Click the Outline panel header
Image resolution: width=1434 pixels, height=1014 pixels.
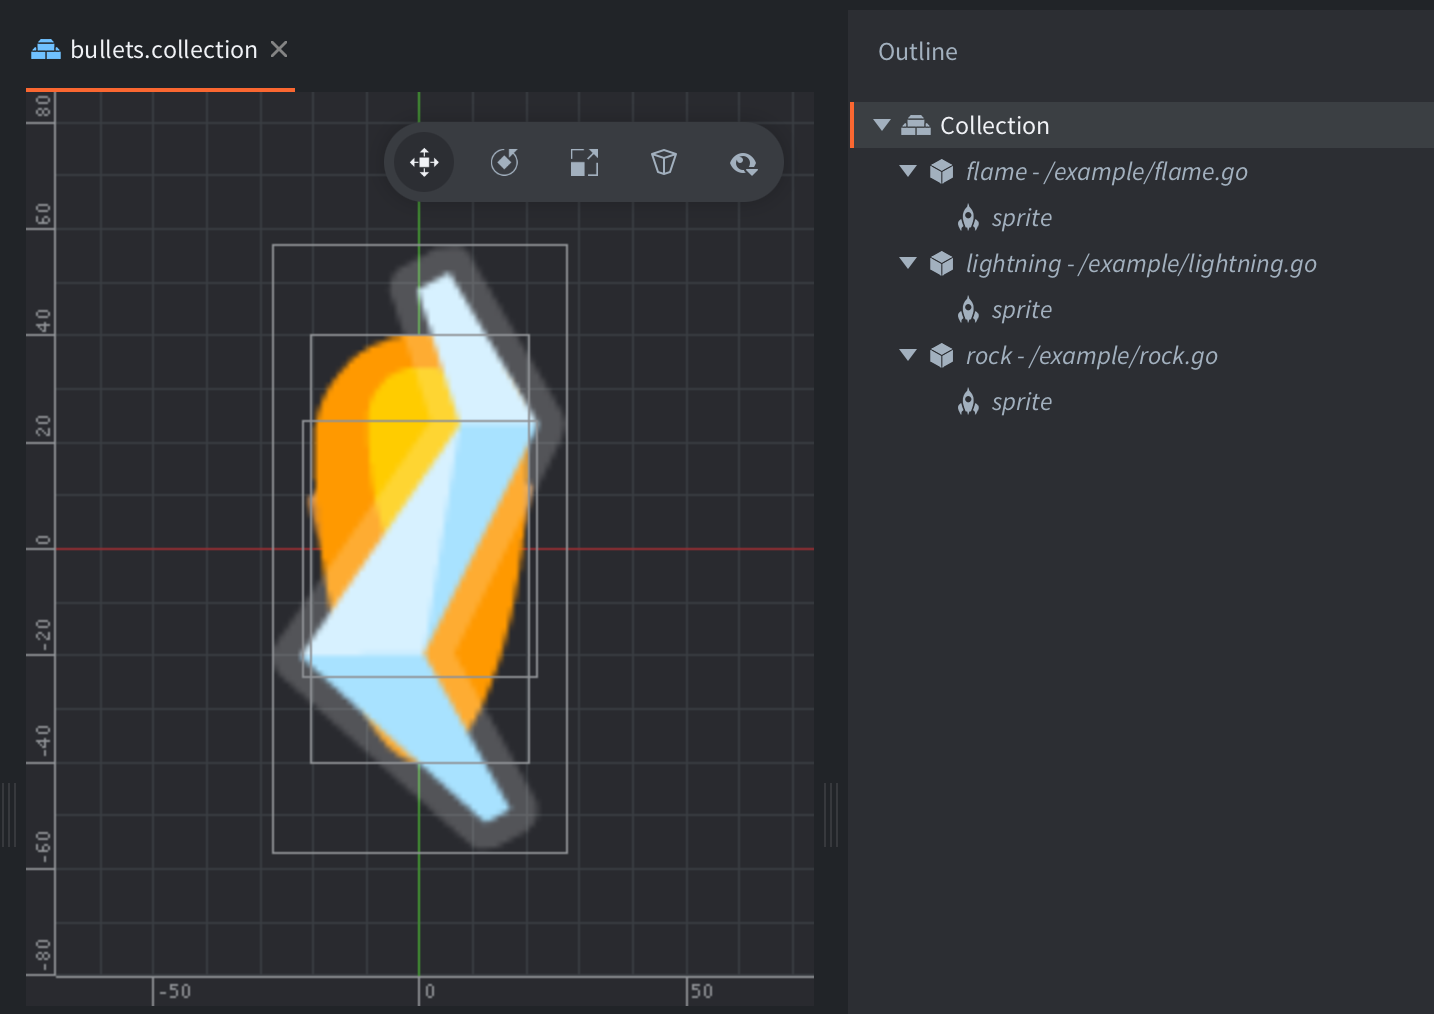[x=917, y=52]
